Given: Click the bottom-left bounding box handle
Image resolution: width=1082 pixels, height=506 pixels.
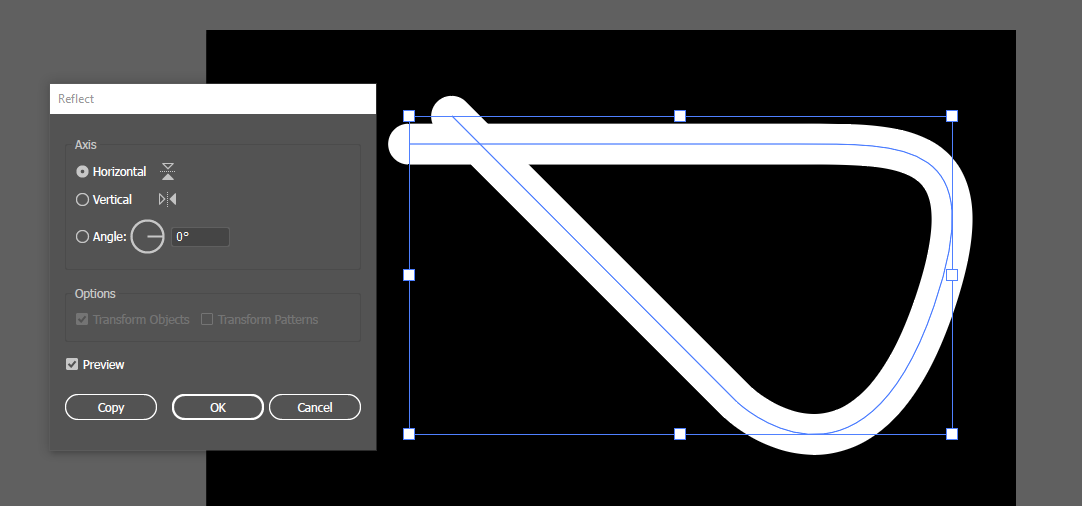Looking at the screenshot, I should pyautogui.click(x=409, y=434).
